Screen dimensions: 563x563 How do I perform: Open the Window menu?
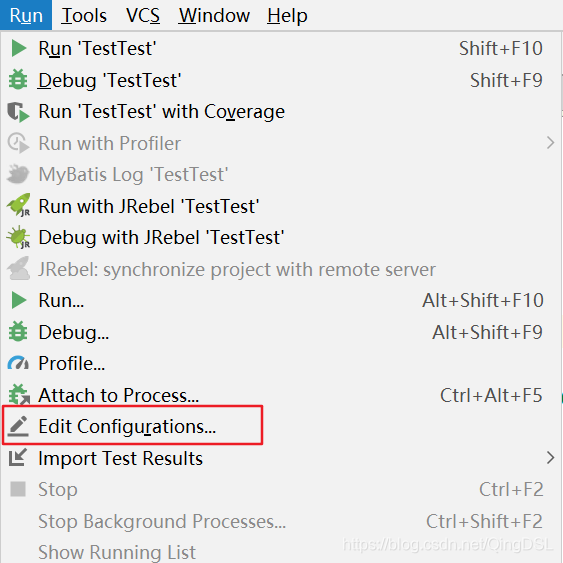(x=214, y=15)
